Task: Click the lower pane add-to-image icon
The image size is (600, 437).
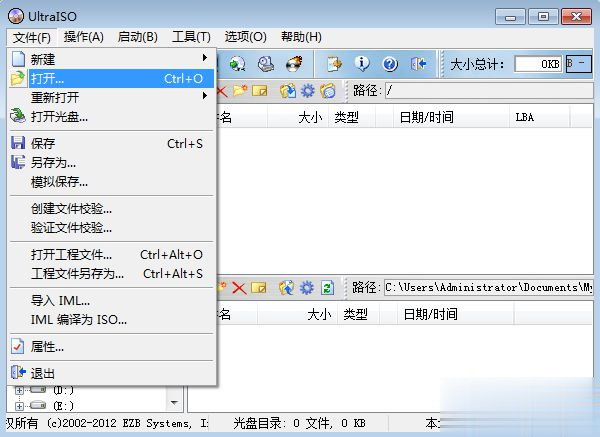Action: pos(287,288)
